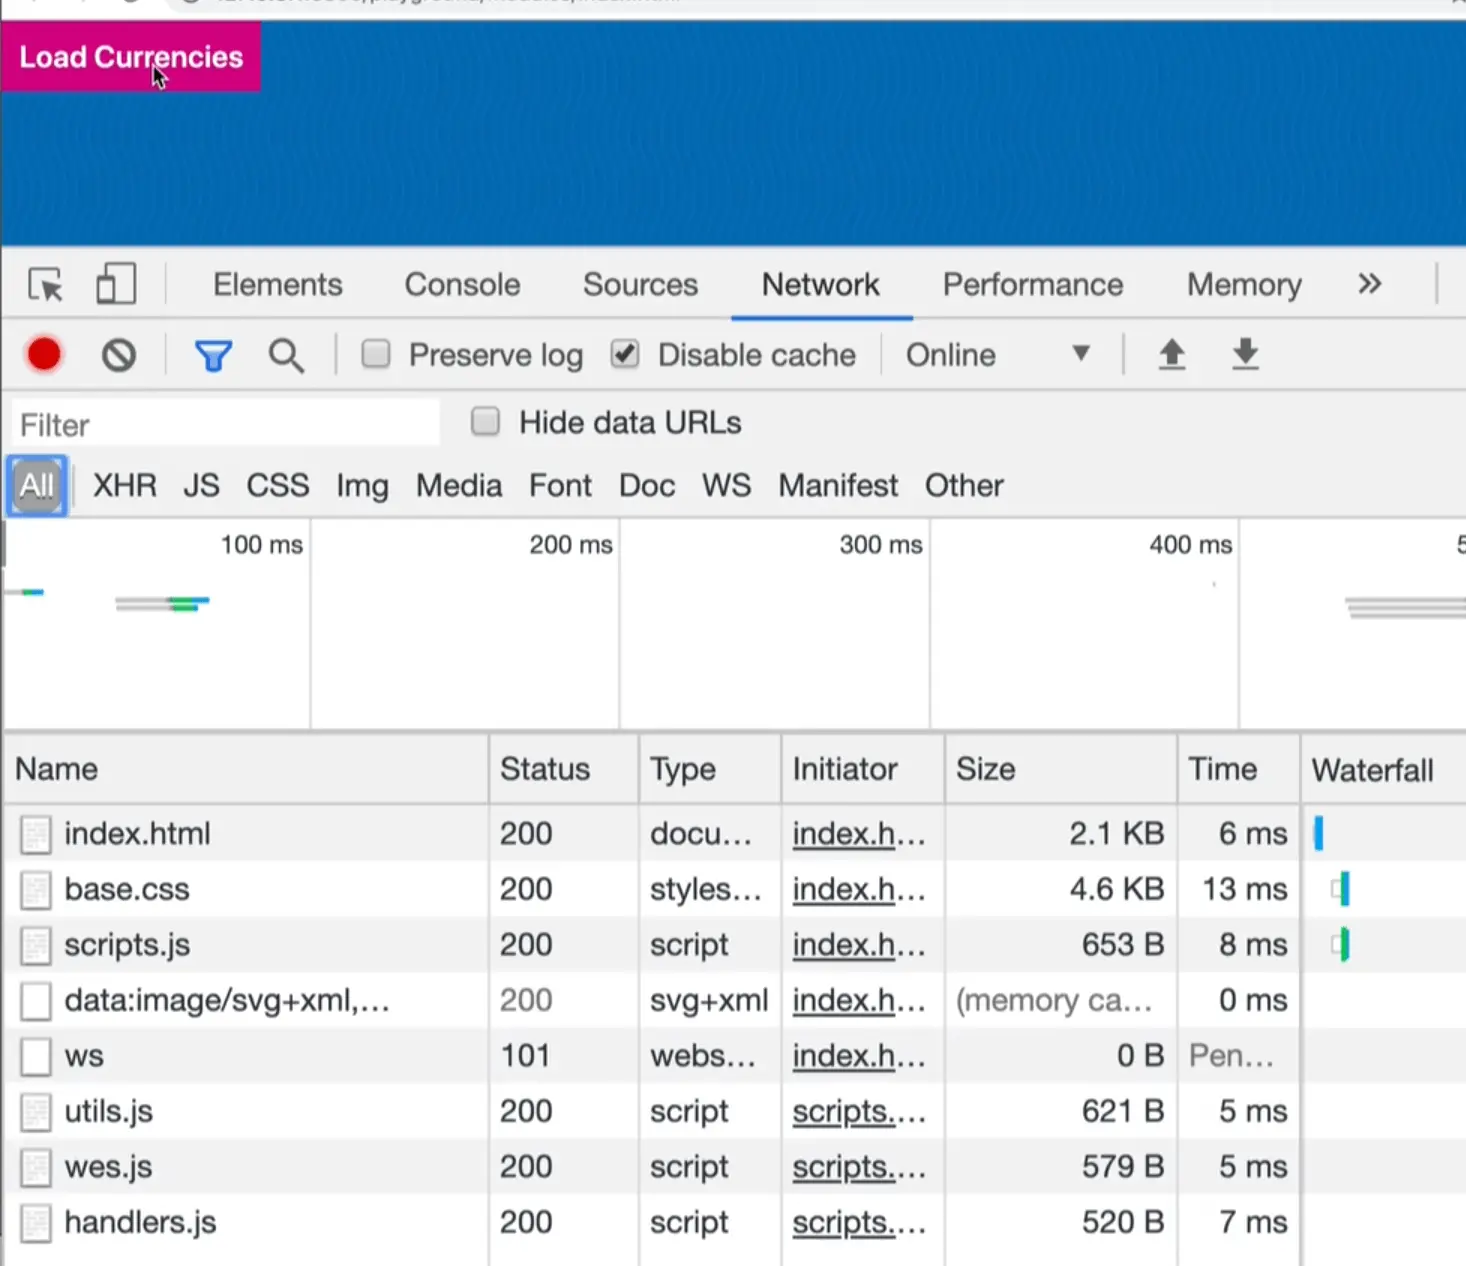Open the Performance tab

(x=1031, y=284)
